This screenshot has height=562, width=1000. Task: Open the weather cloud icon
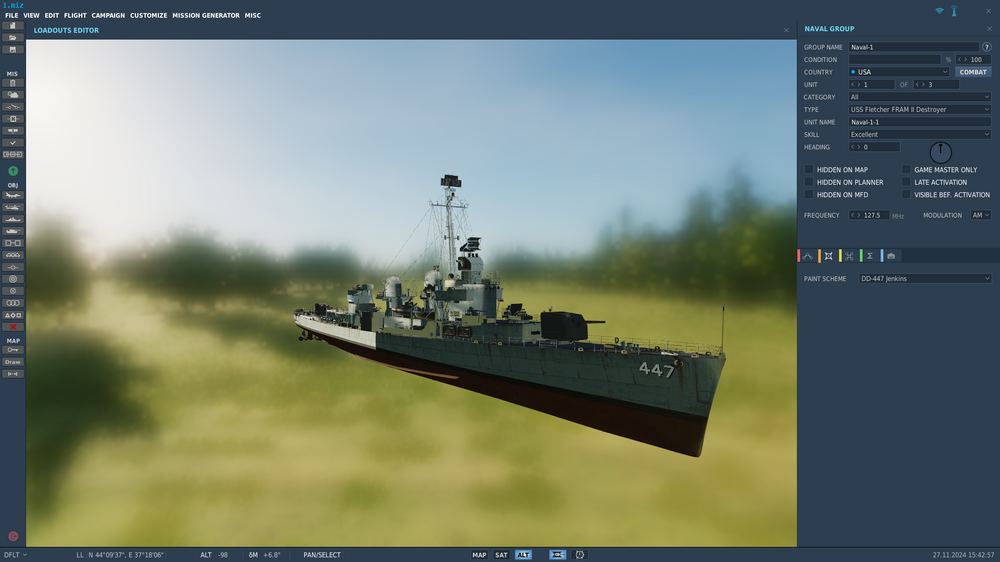[x=12, y=95]
